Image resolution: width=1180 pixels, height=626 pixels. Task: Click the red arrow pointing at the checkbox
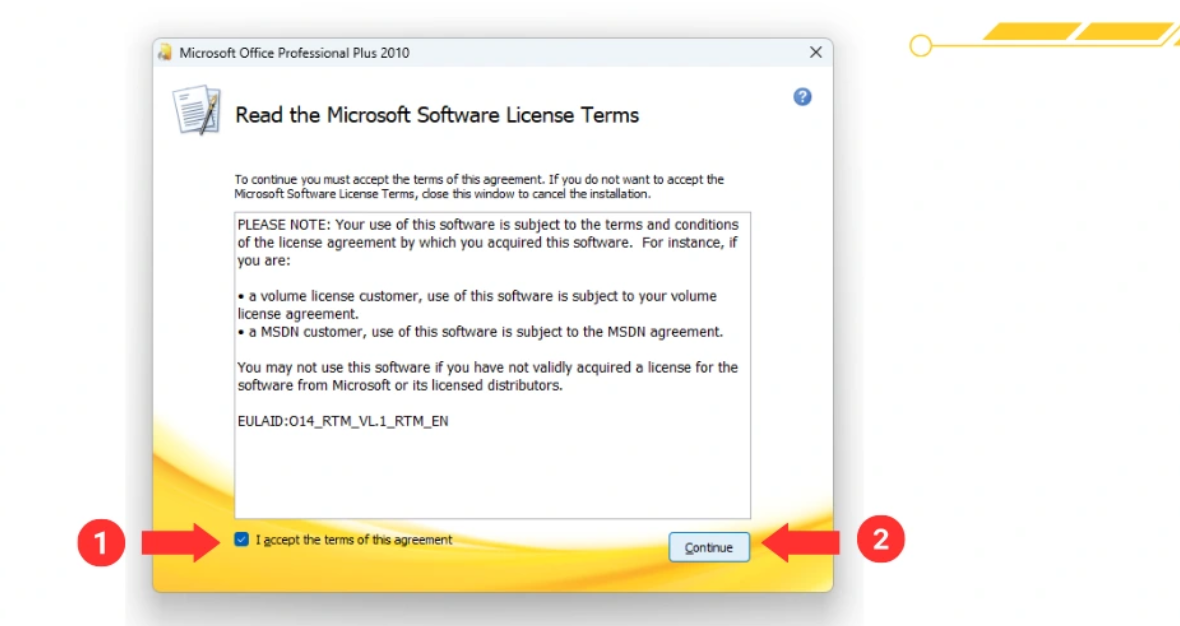180,542
